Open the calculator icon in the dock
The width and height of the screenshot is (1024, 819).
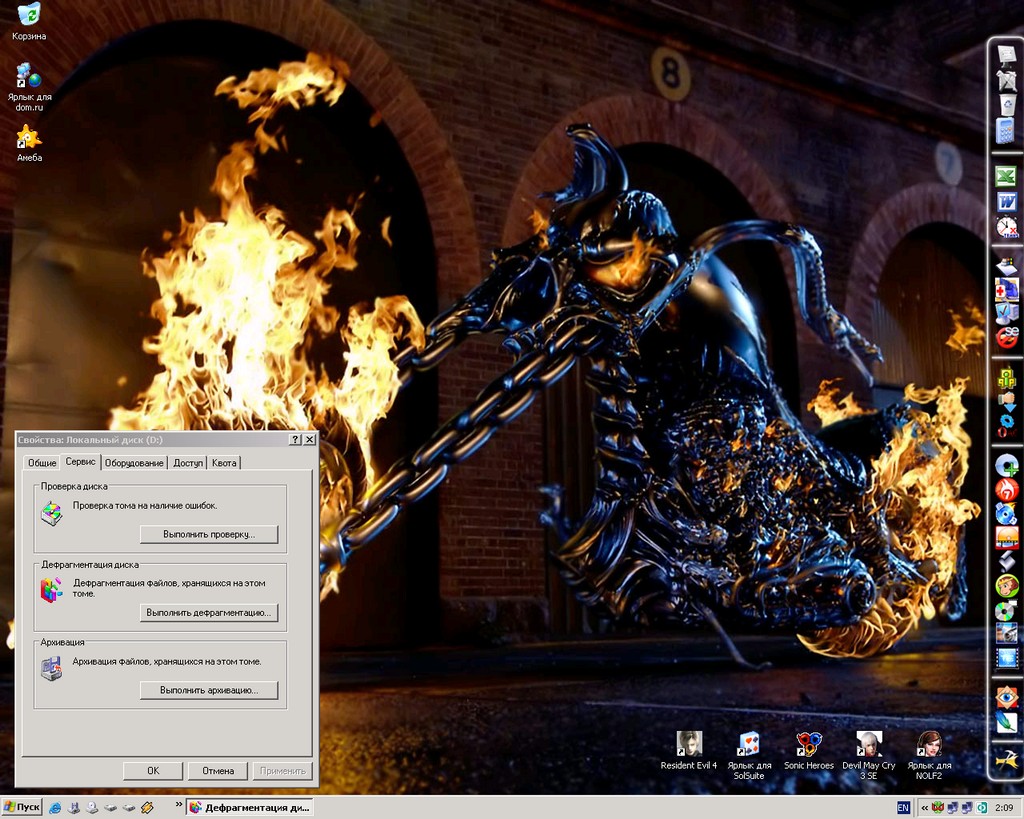pos(1006,131)
